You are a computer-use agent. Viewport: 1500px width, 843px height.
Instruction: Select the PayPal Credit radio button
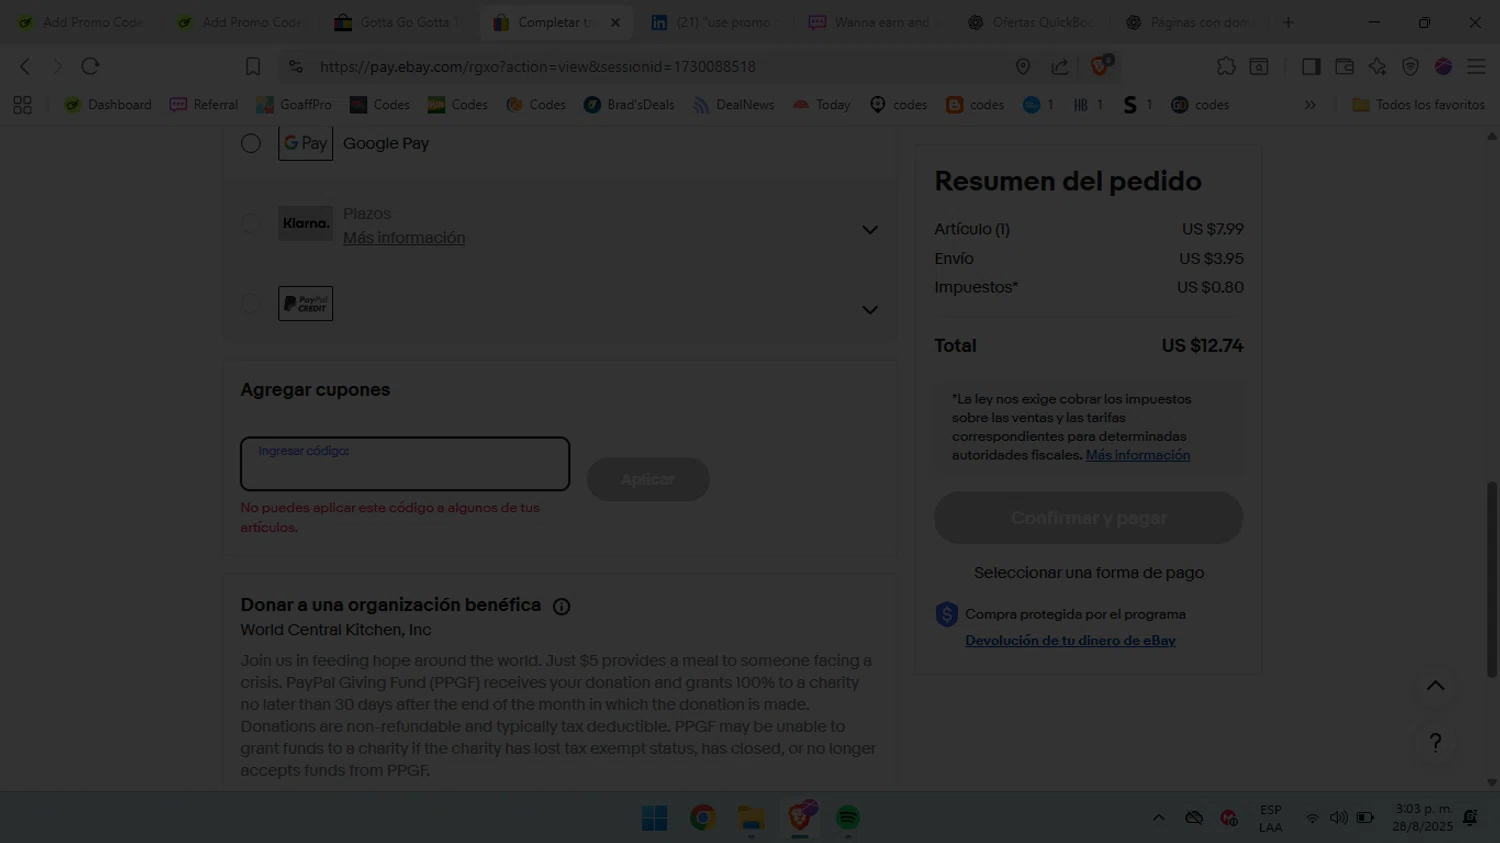(251, 303)
